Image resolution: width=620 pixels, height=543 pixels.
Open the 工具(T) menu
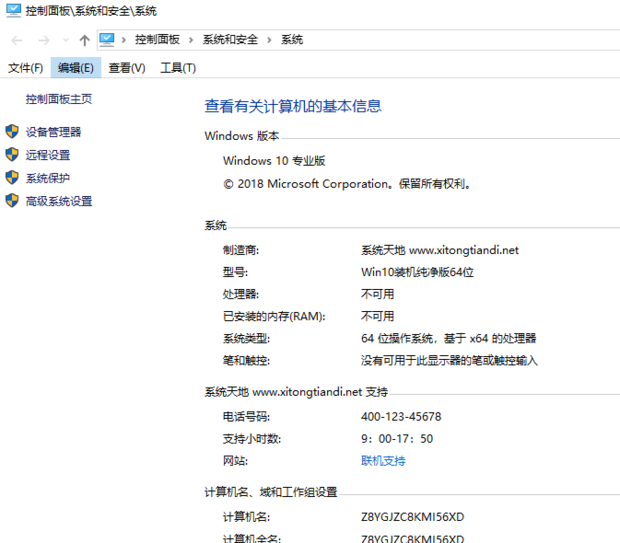[x=178, y=68]
